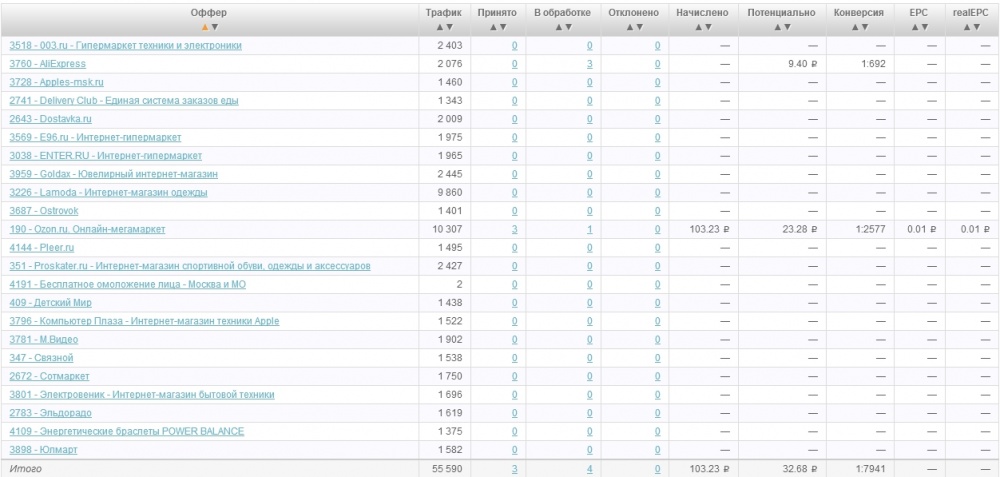Screen dimensions: 1000x477
Task: Select total potential amount 32.68 ₽
Action: [800, 469]
